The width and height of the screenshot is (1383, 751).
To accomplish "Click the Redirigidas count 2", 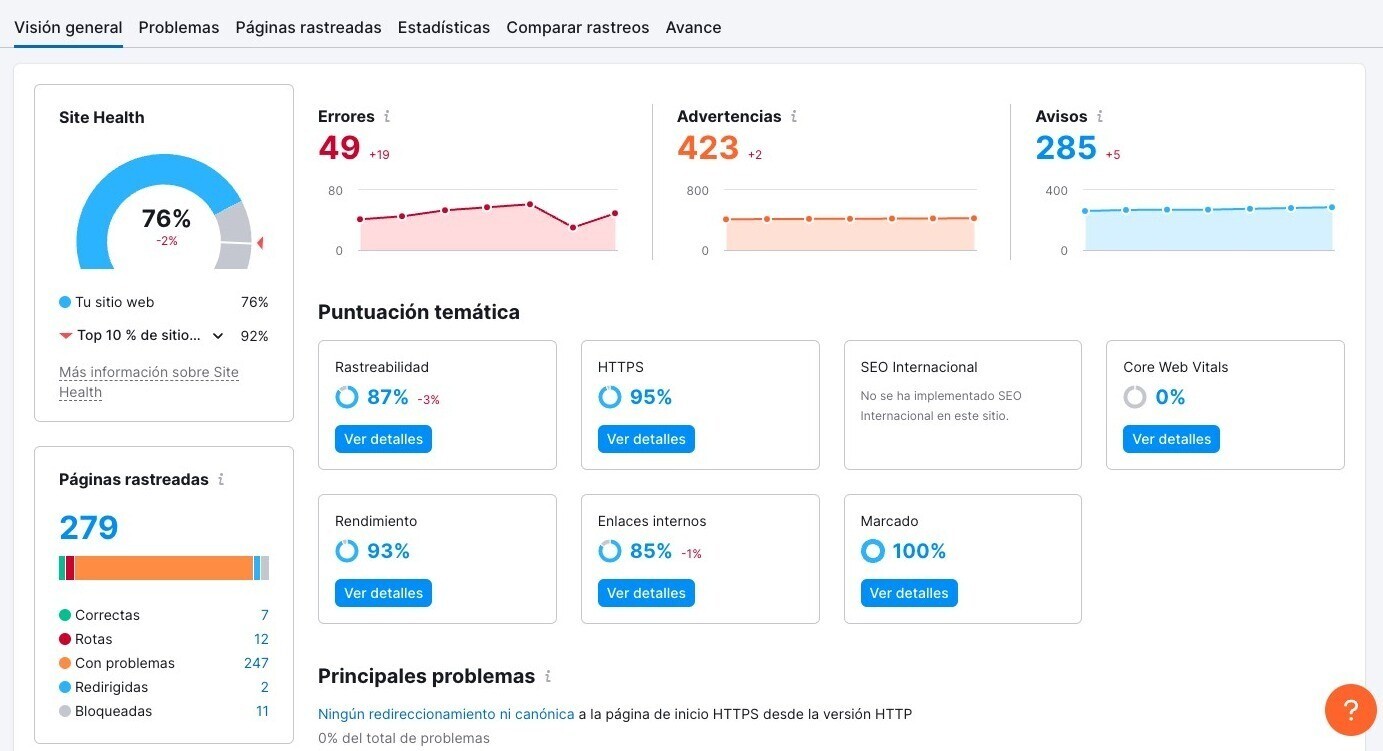I will click(x=264, y=687).
